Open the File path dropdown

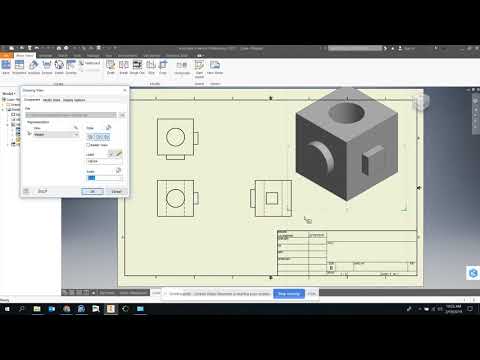(71, 115)
